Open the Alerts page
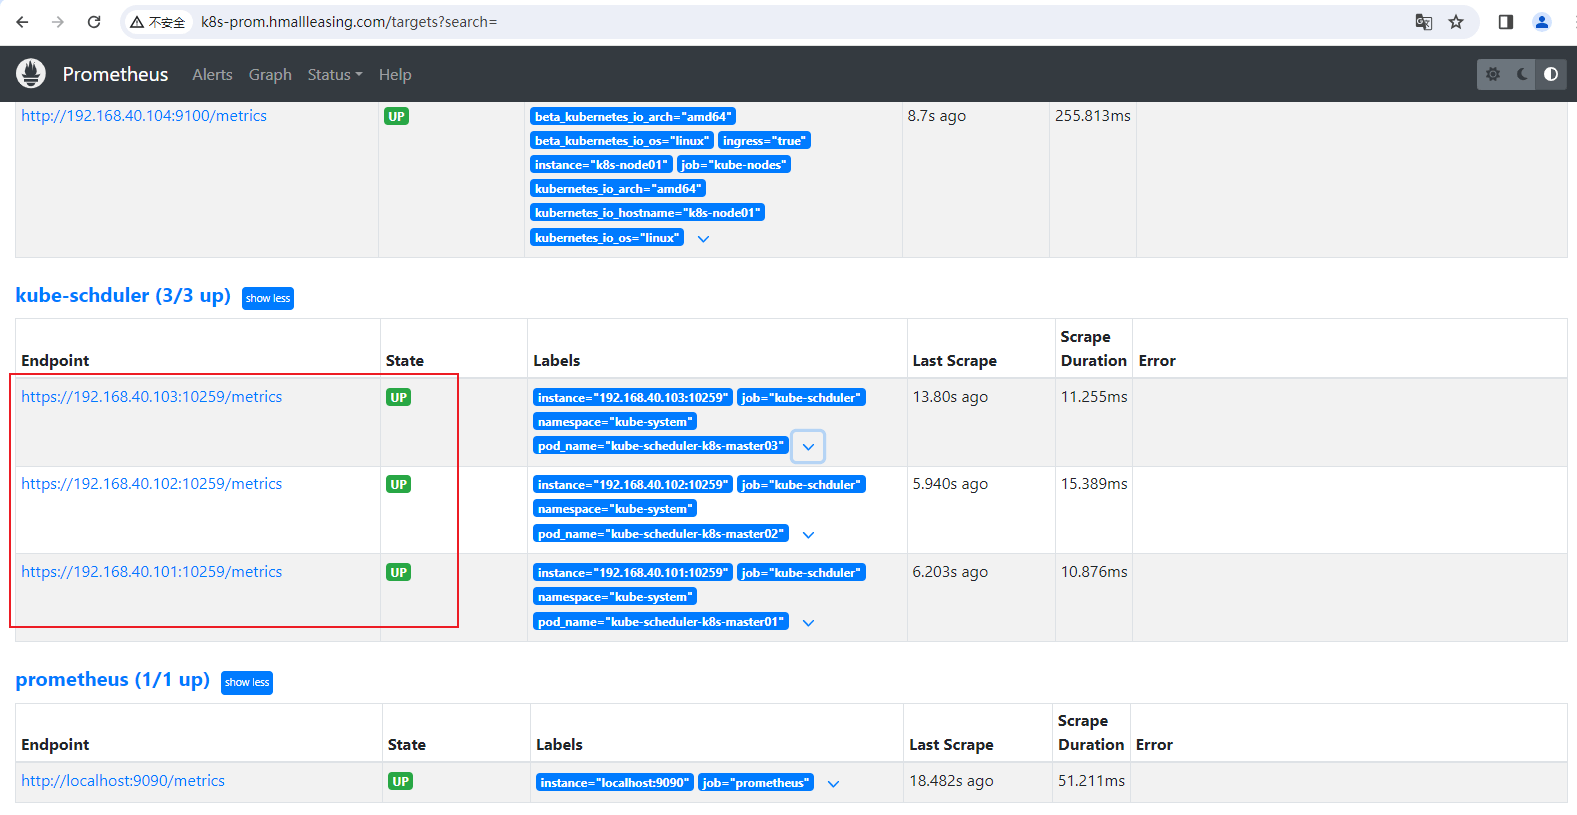 pos(212,75)
